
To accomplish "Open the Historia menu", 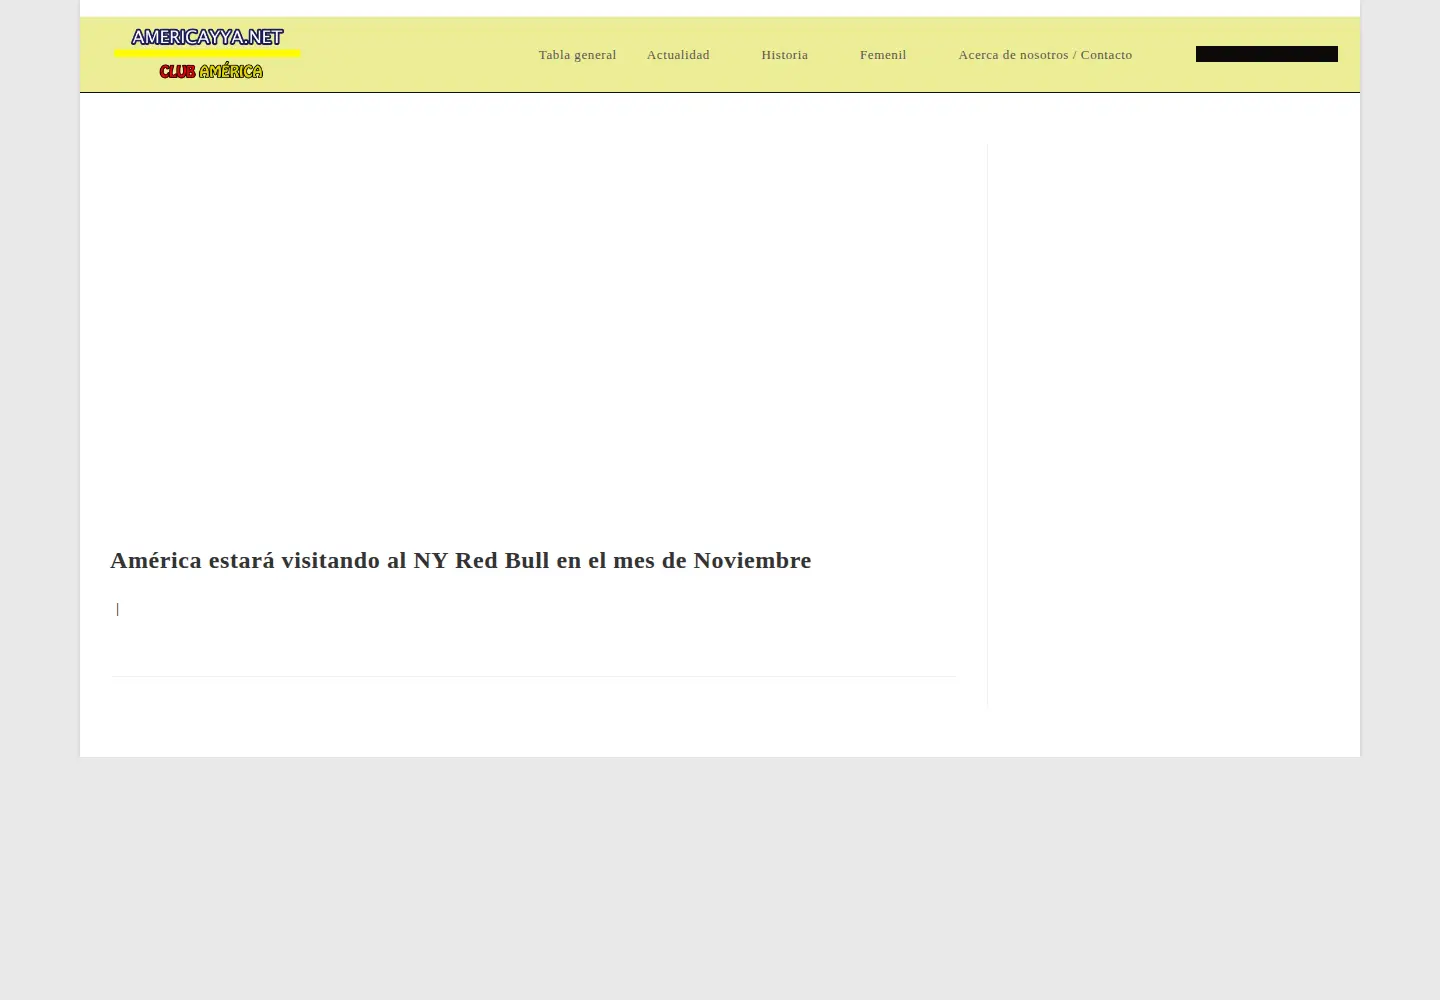I will [x=784, y=55].
